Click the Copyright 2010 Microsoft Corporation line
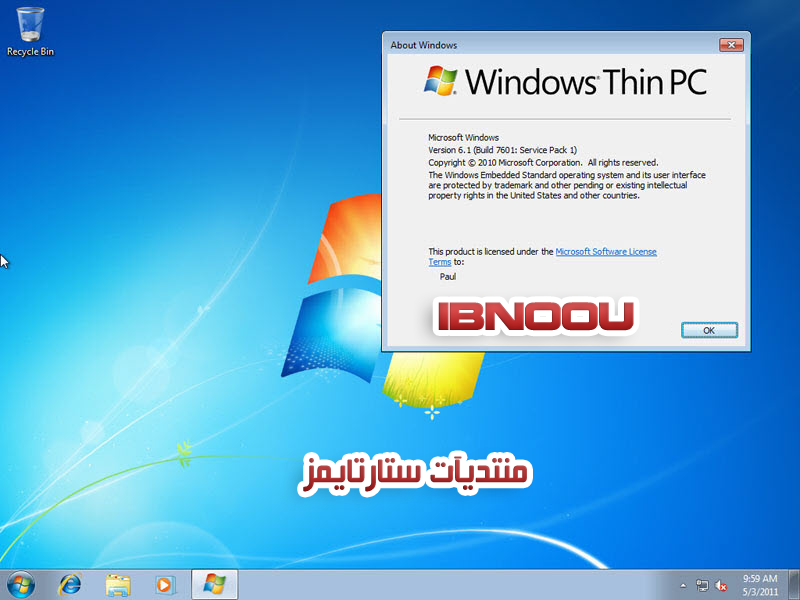800x600 pixels. click(543, 163)
